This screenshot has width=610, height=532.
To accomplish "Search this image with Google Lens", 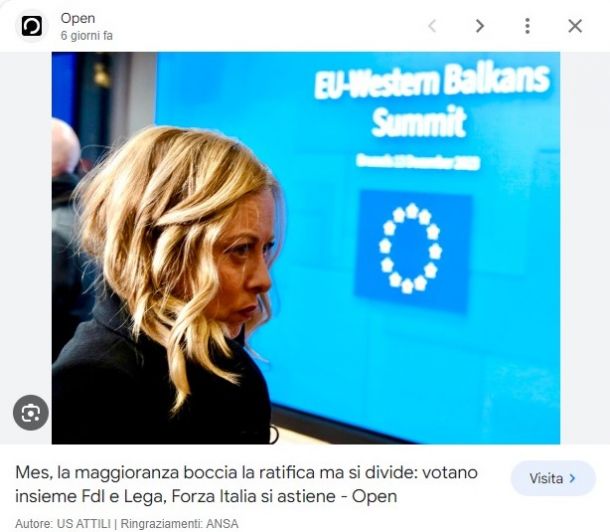I will (x=31, y=413).
